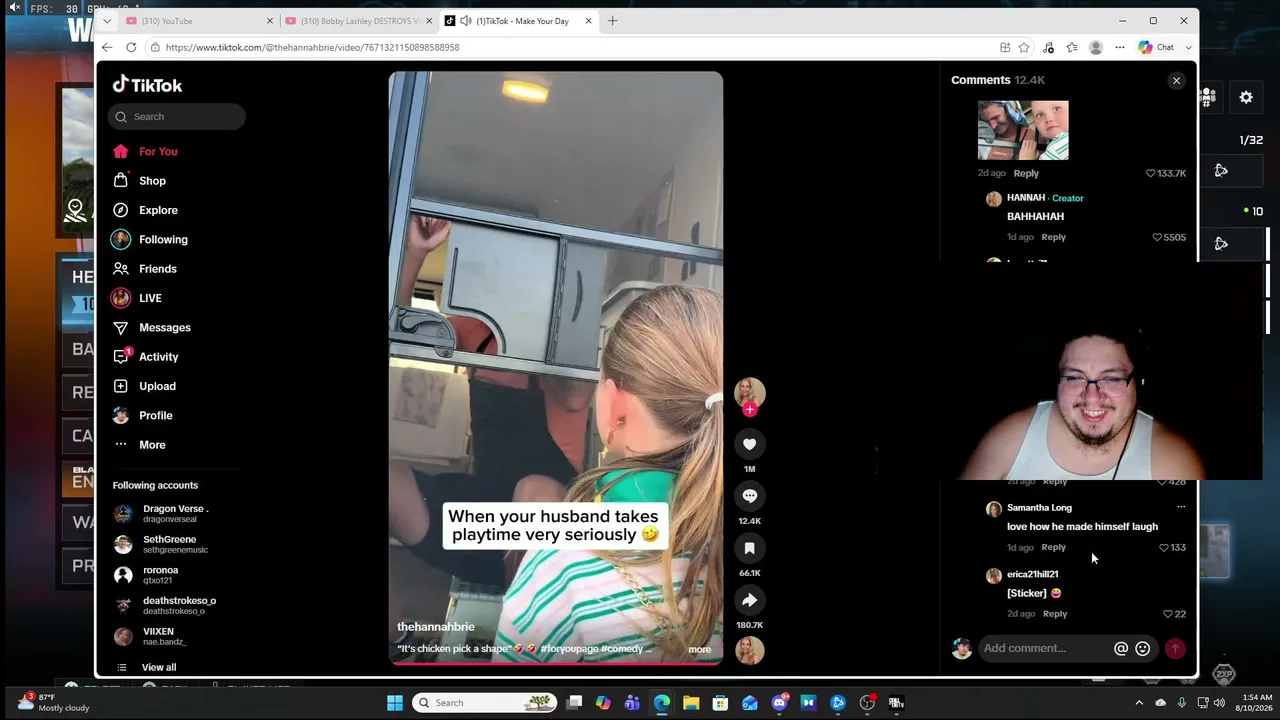
Task: Open the For You feed
Action: coord(158,152)
